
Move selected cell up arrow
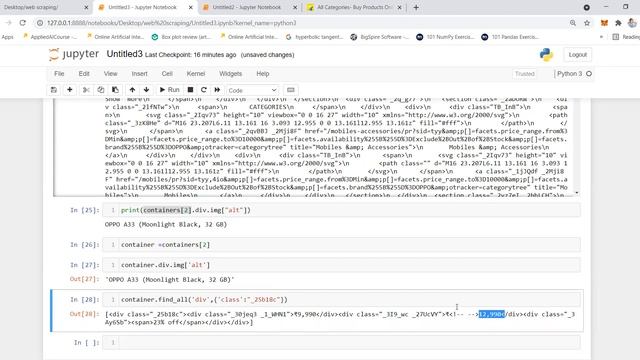point(132,90)
